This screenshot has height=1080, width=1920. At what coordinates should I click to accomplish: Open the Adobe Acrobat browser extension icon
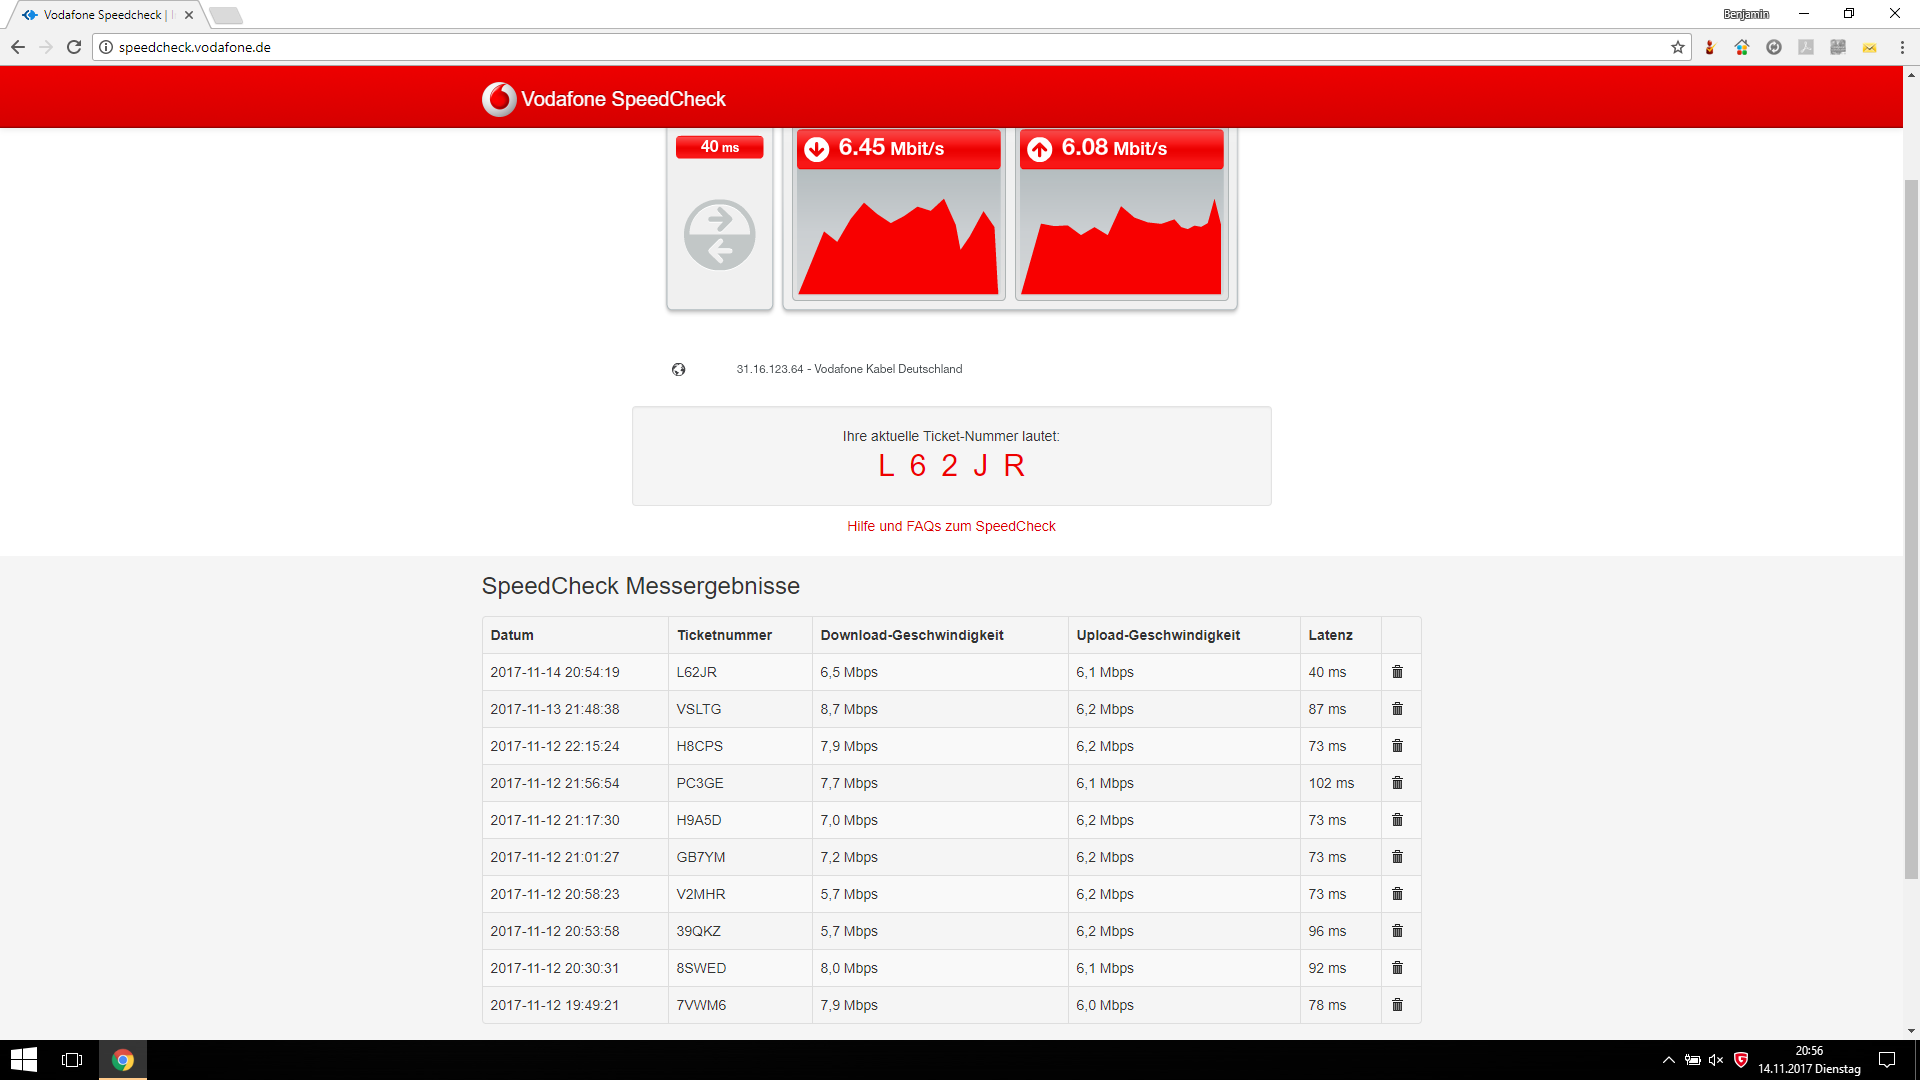coord(1806,47)
